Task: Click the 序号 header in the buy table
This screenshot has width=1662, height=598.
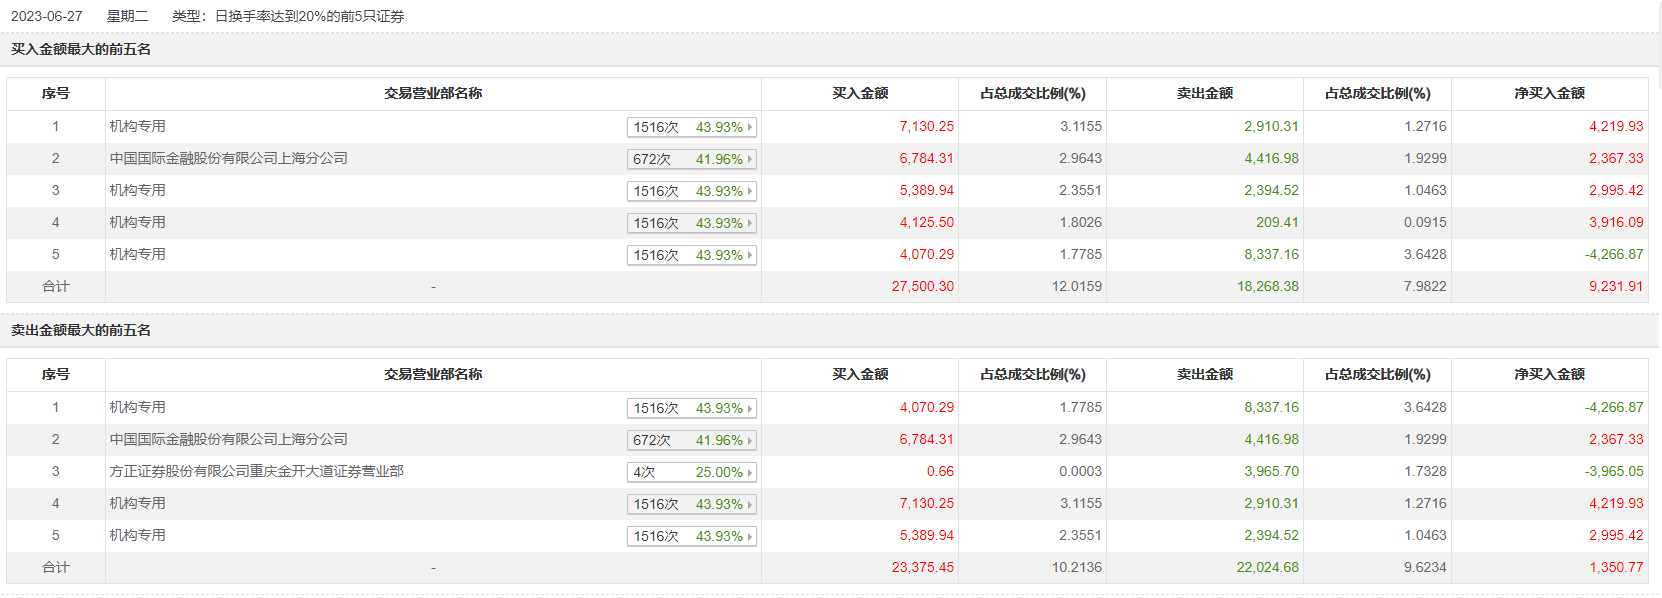Action: [x=56, y=93]
